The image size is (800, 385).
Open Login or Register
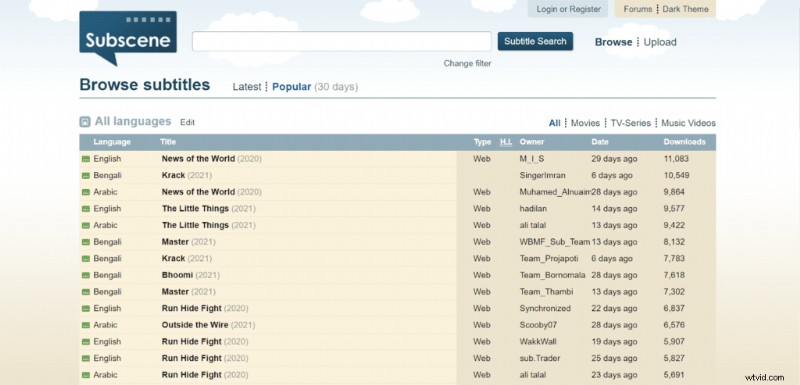[568, 9]
